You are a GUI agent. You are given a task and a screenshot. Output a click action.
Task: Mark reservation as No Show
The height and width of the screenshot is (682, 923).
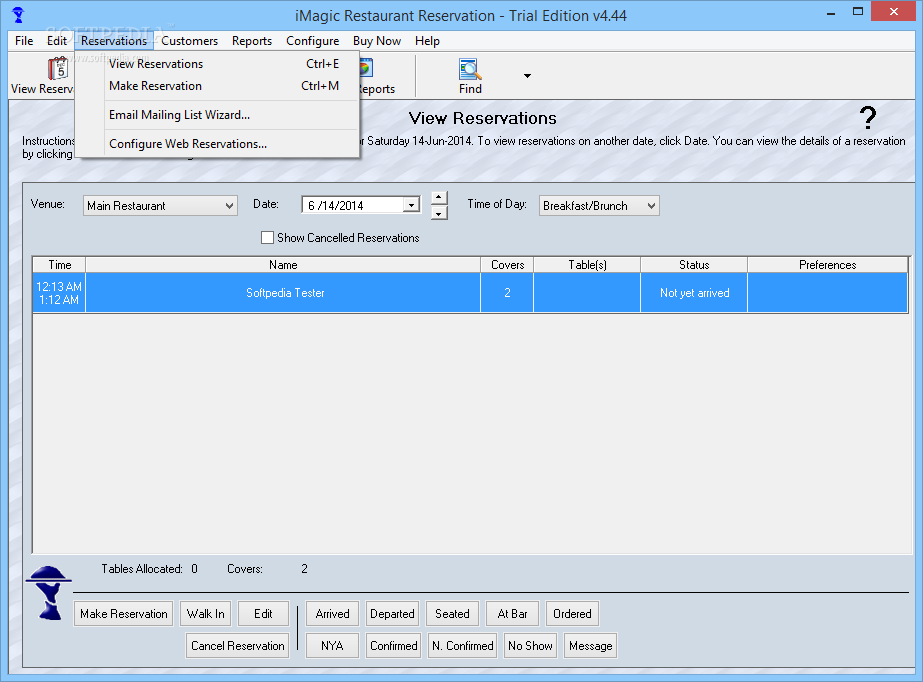[530, 646]
